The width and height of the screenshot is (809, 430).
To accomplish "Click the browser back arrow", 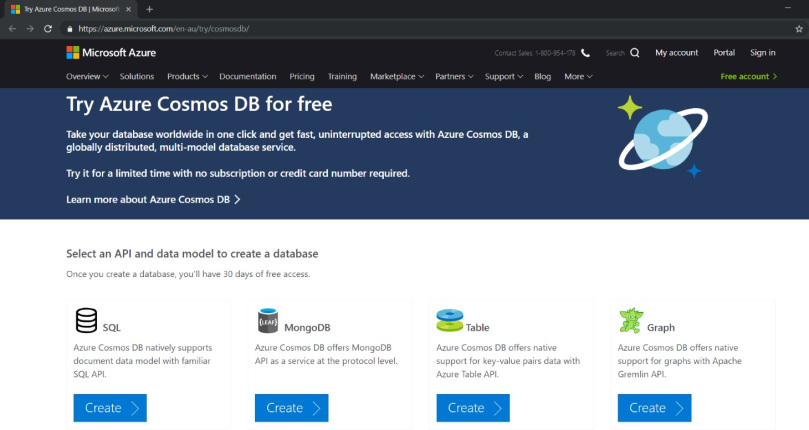I will (12, 29).
